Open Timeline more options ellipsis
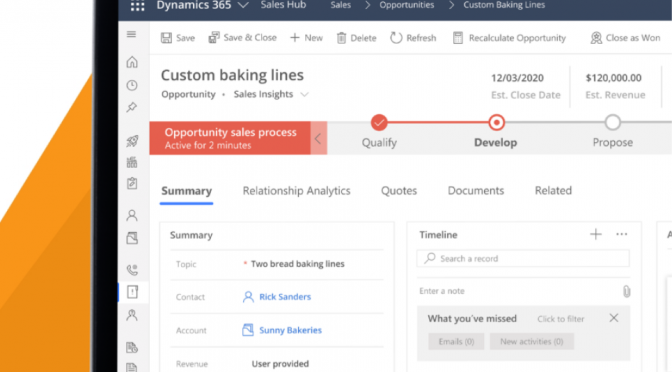Viewport: 672px width, 372px height. pos(621,234)
